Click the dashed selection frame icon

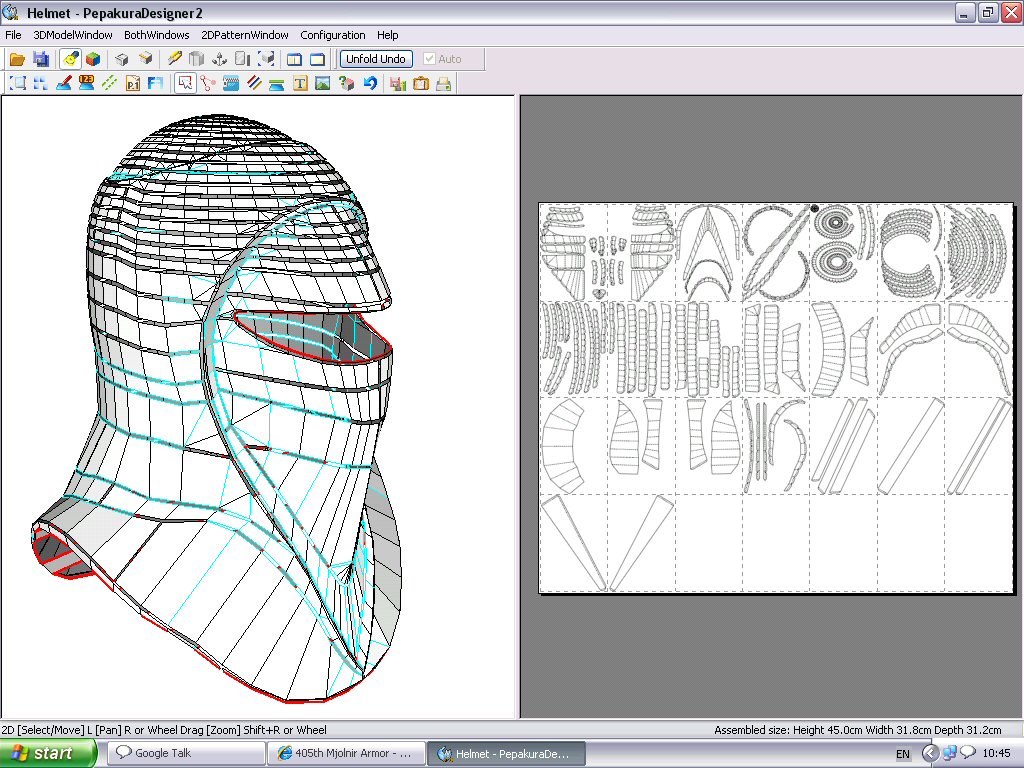(18, 83)
